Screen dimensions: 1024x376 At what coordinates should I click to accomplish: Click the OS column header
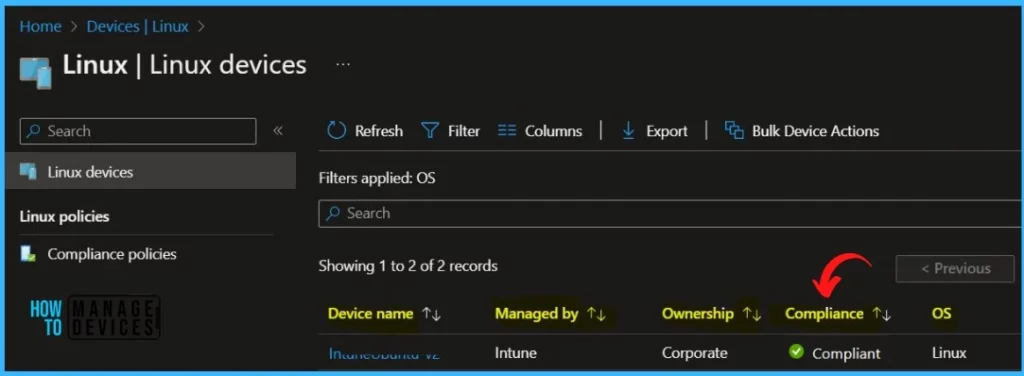coord(941,314)
